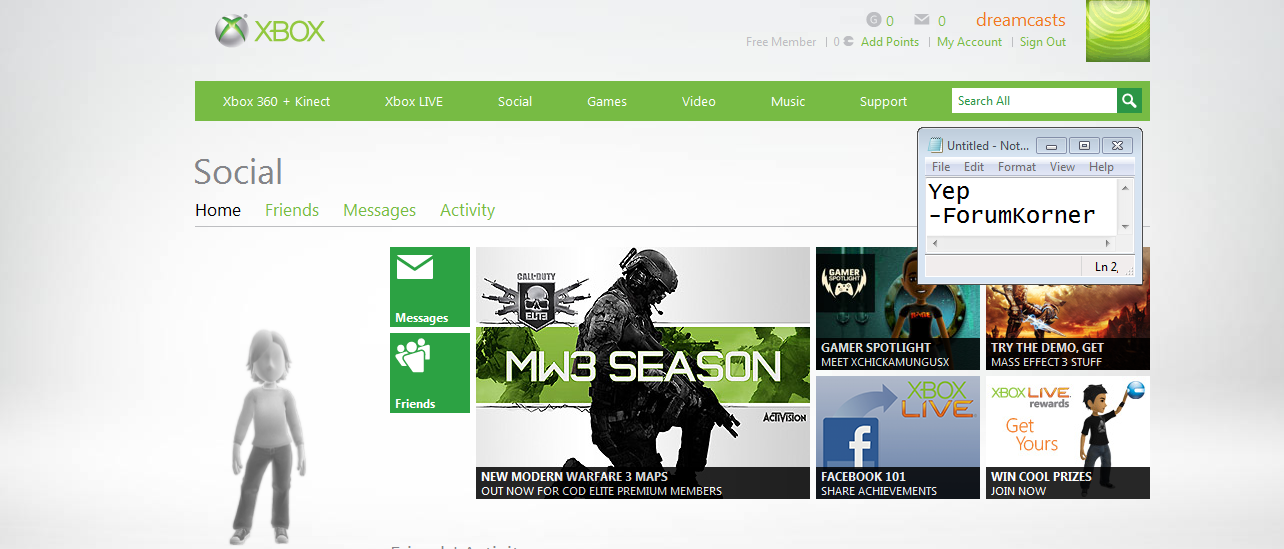Screen dimensions: 1284x549
Task: Open the MW3 Season banner
Action: [643, 373]
